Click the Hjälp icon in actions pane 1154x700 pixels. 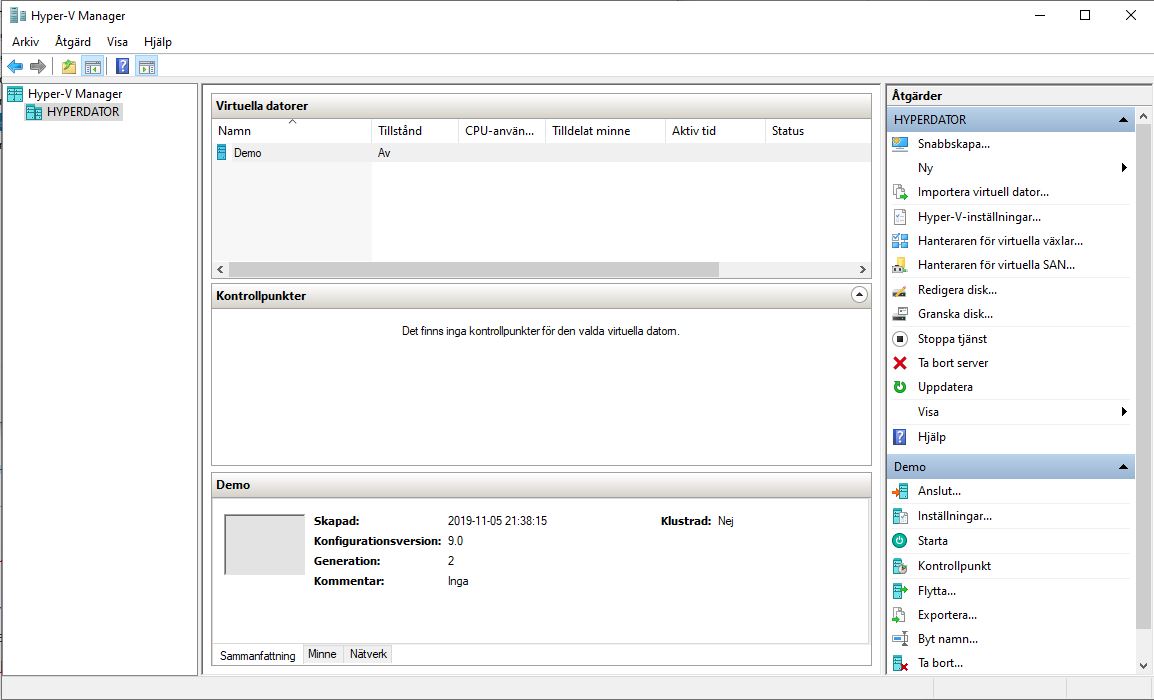click(x=899, y=437)
